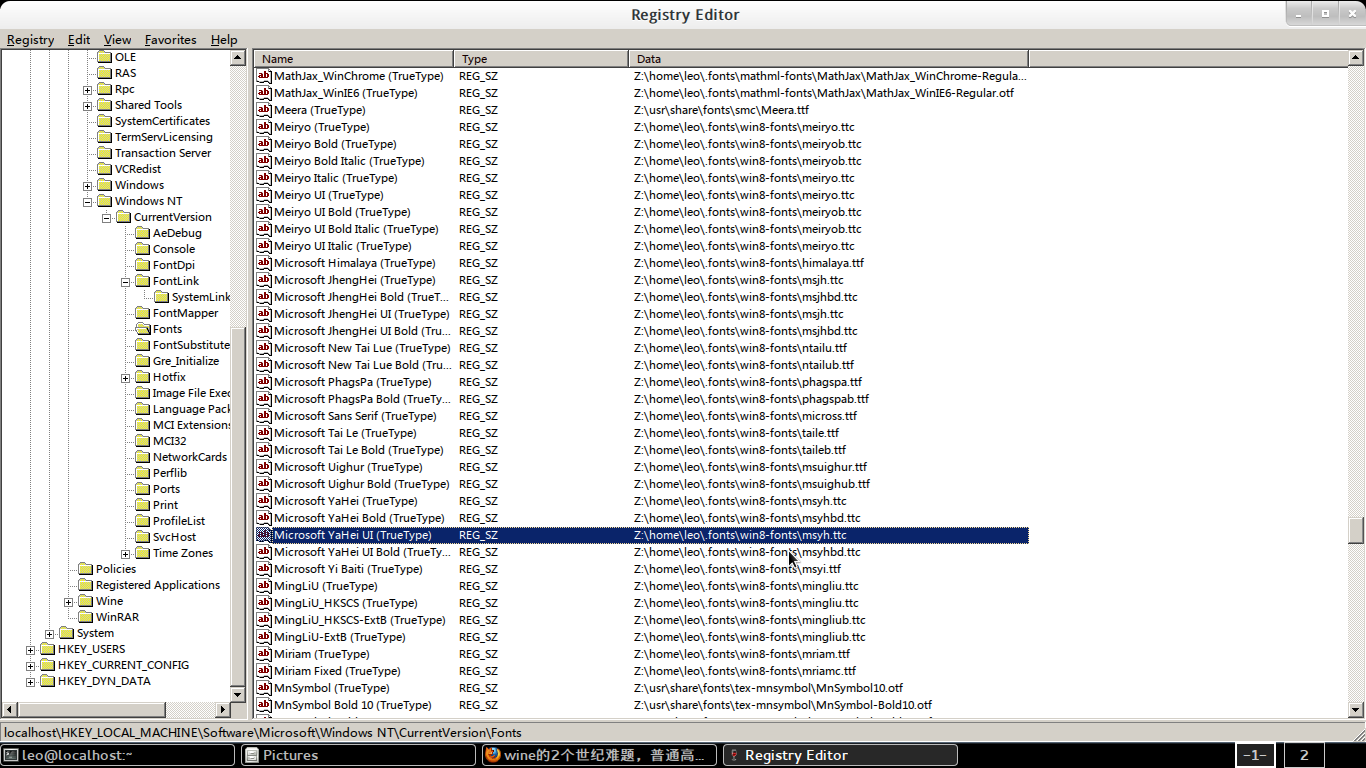Sort values by the Type column header
1366x768 pixels.
click(x=541, y=59)
